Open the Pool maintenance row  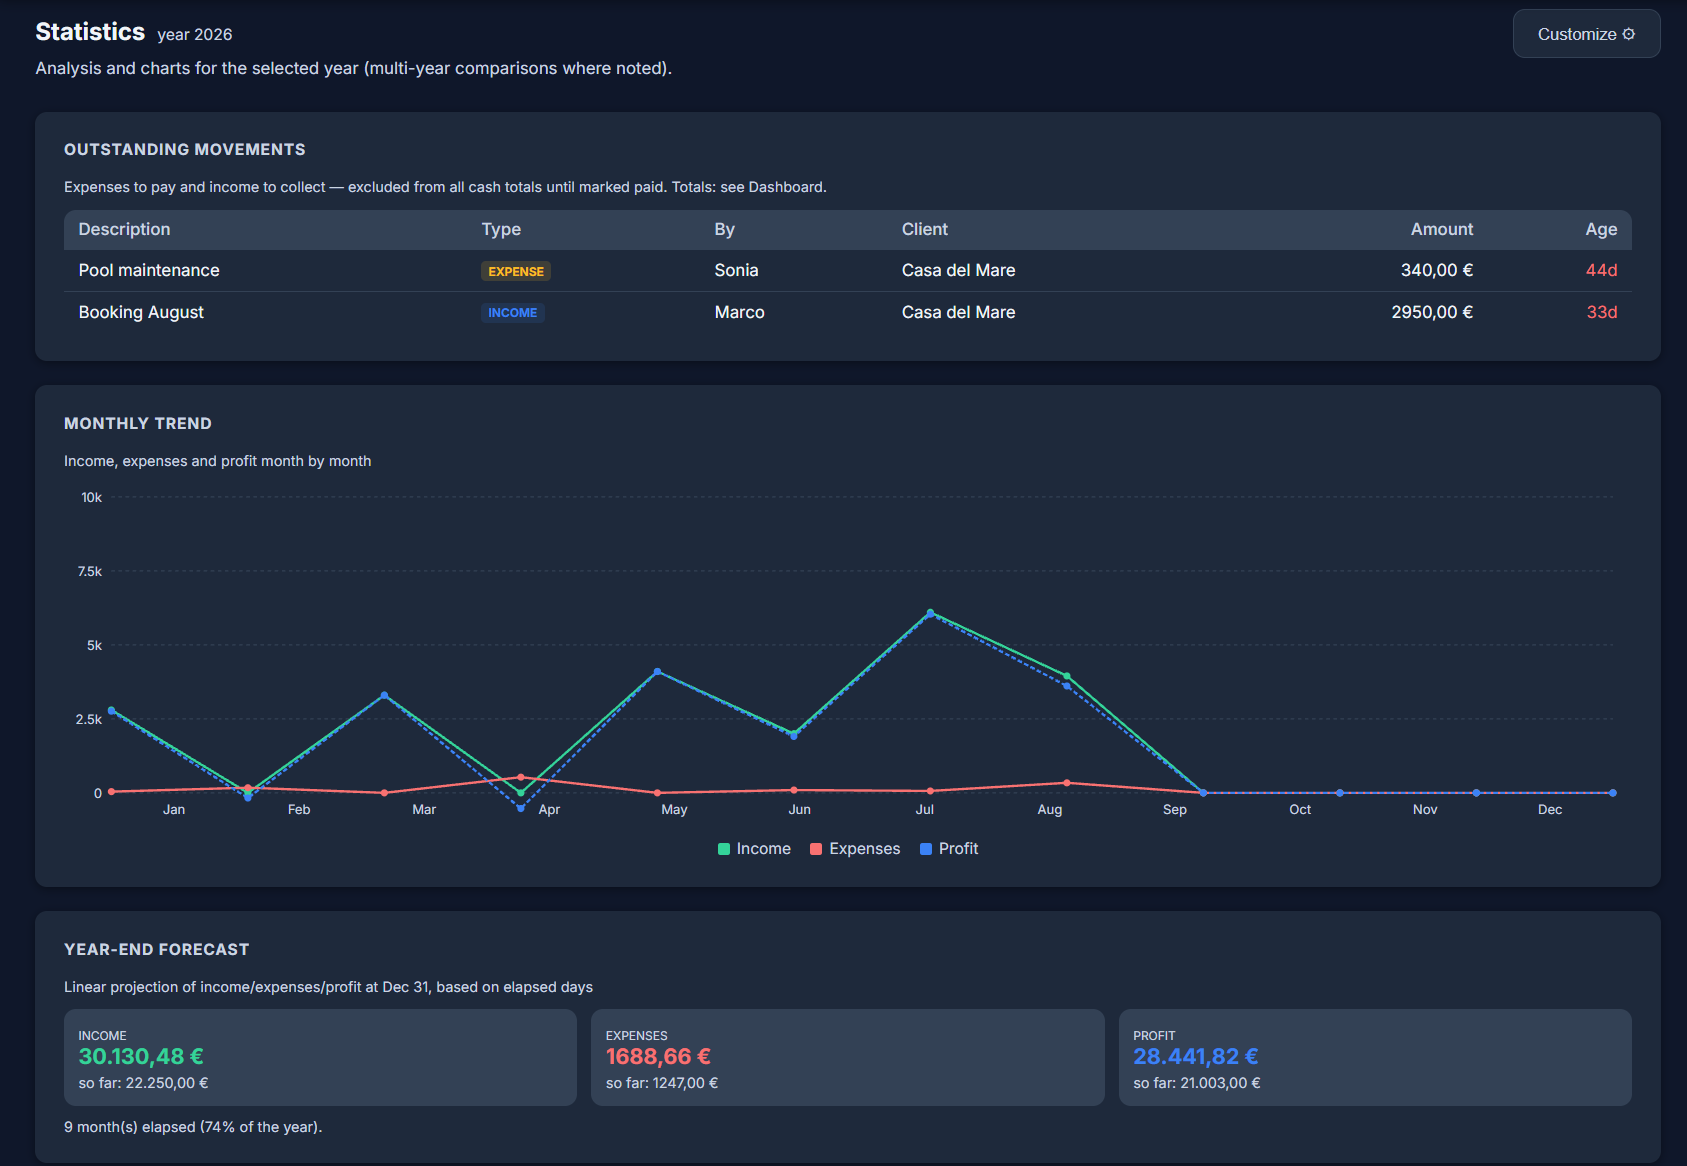(848, 270)
